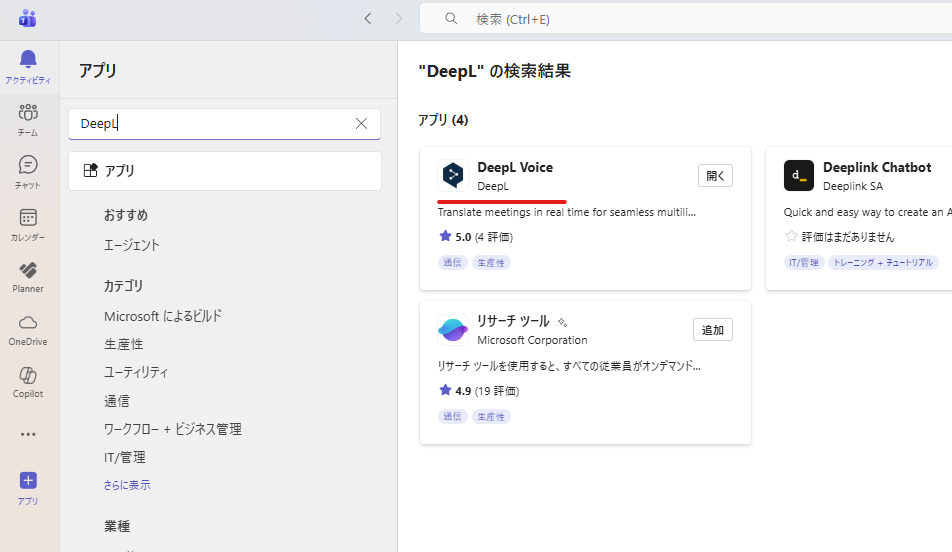Viewport: 952px width, 552px height.
Task: Click the IT/管理 tag on Deeplink Chatbot
Action: 802,263
